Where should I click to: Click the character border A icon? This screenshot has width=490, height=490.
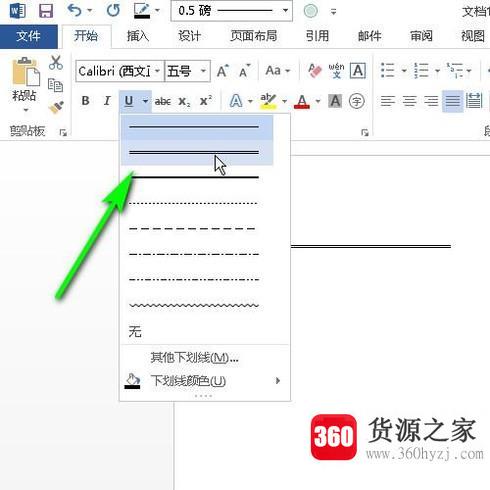tap(358, 71)
